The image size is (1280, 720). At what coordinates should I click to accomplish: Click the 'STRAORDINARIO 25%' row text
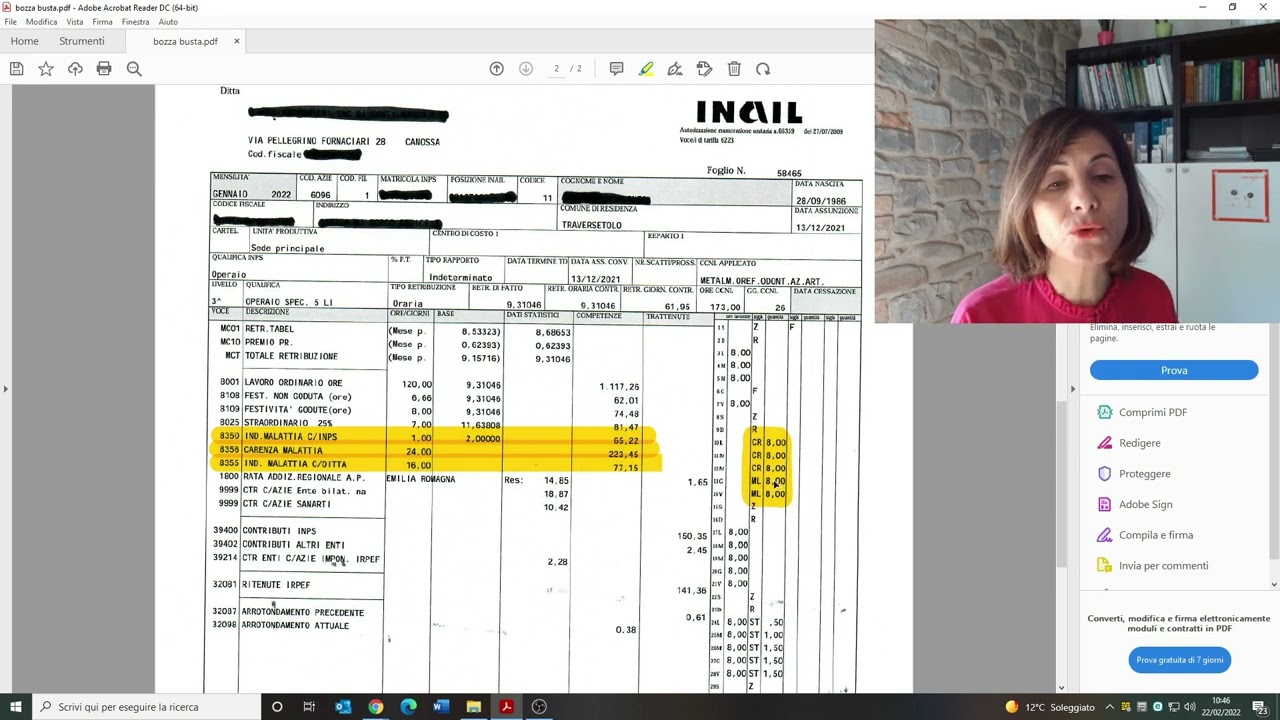pyautogui.click(x=288, y=424)
